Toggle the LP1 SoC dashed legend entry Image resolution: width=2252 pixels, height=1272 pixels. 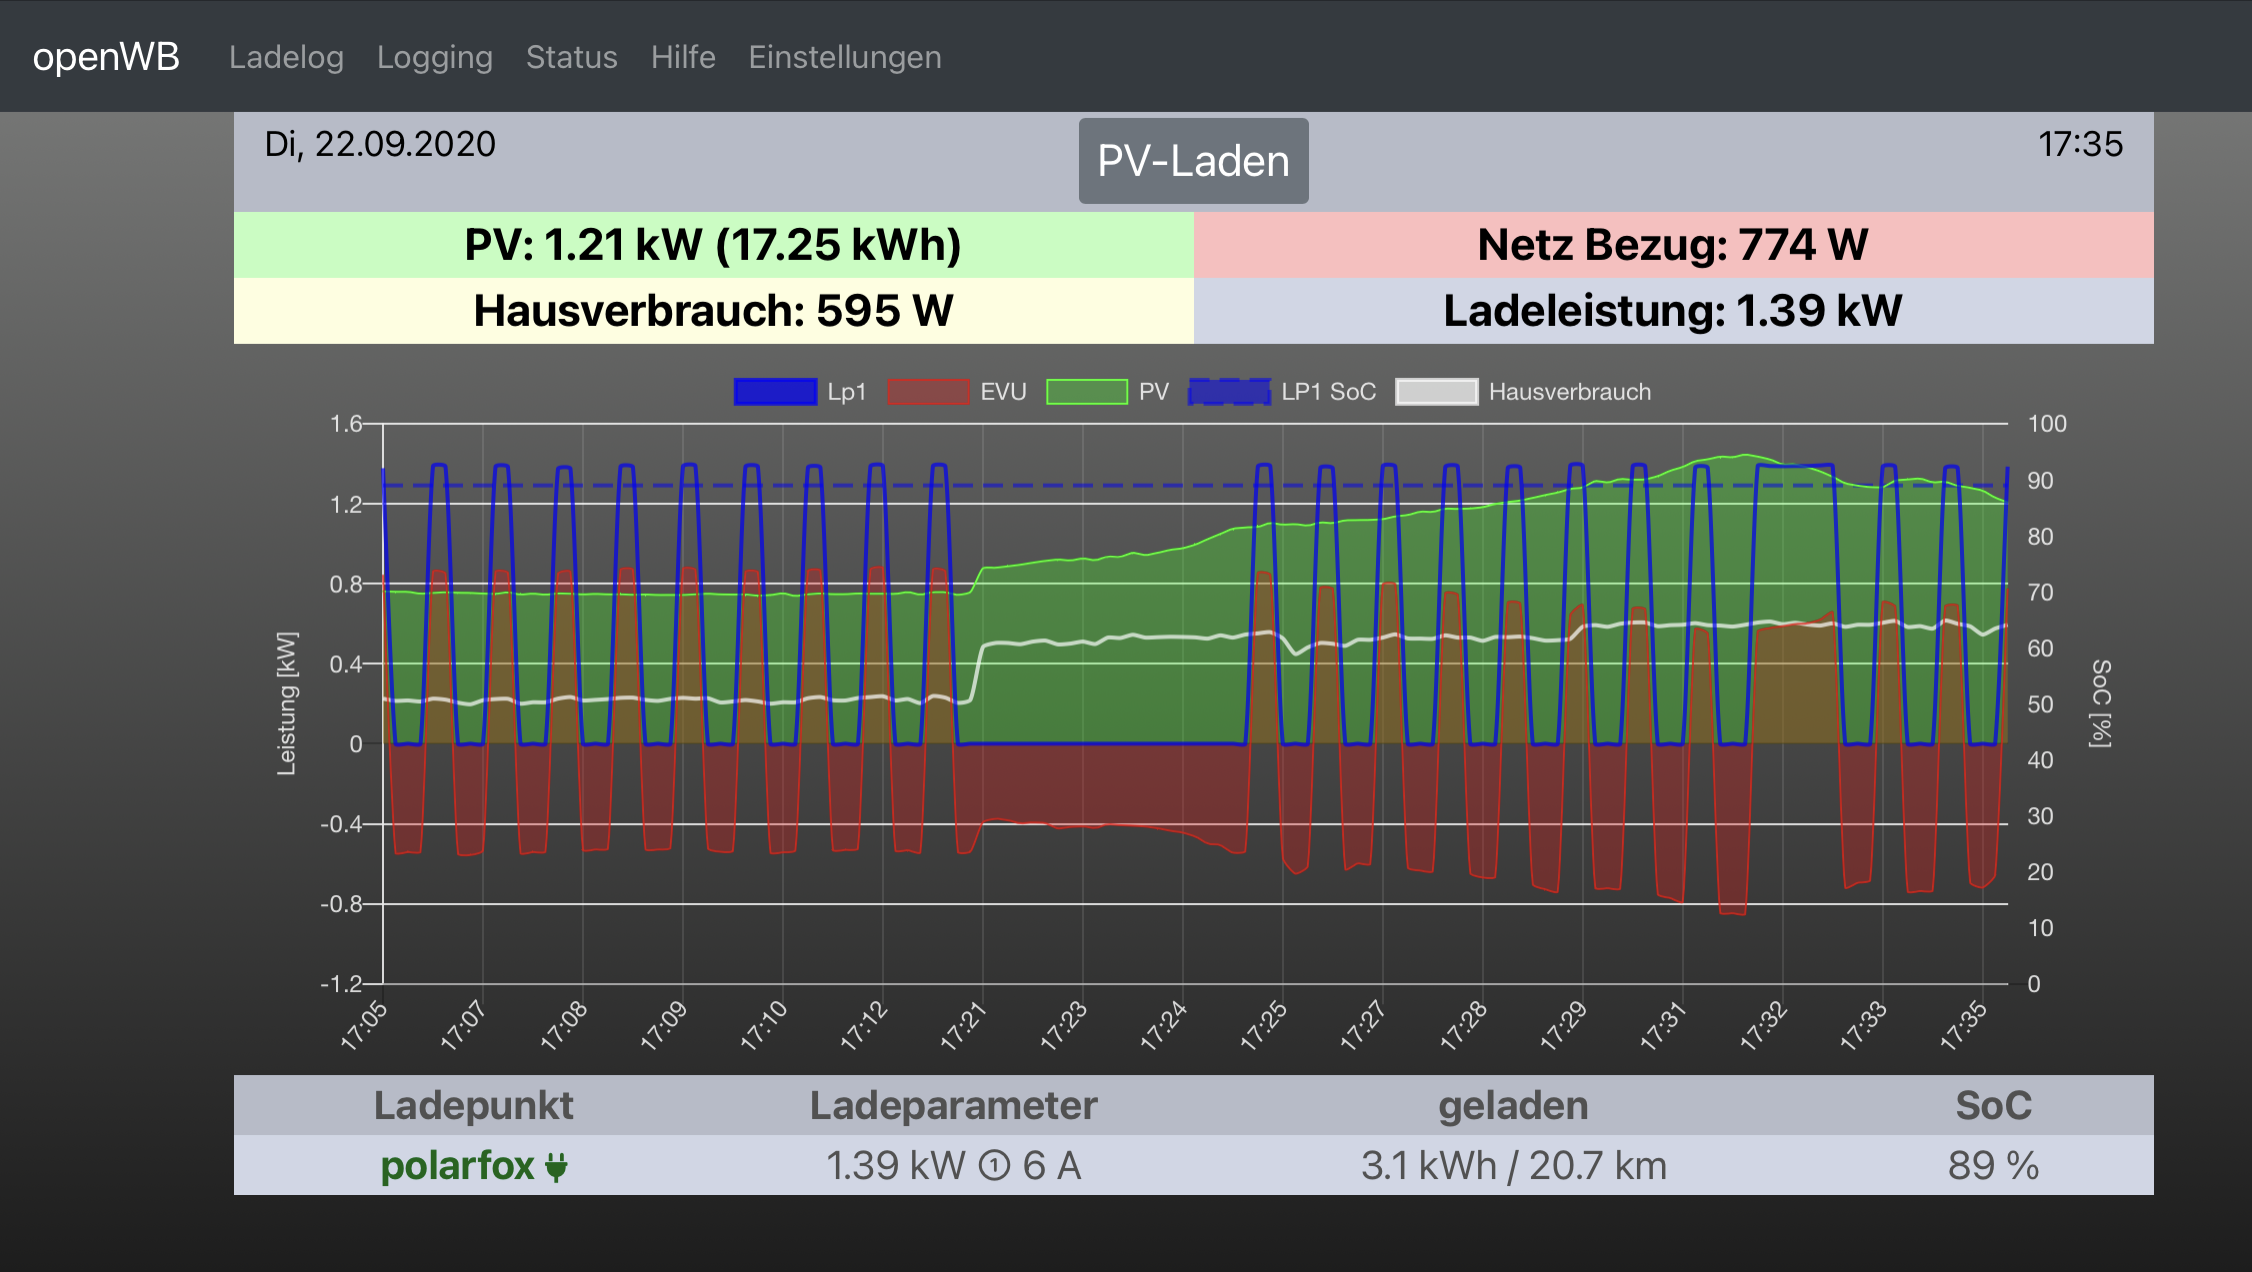[1229, 392]
